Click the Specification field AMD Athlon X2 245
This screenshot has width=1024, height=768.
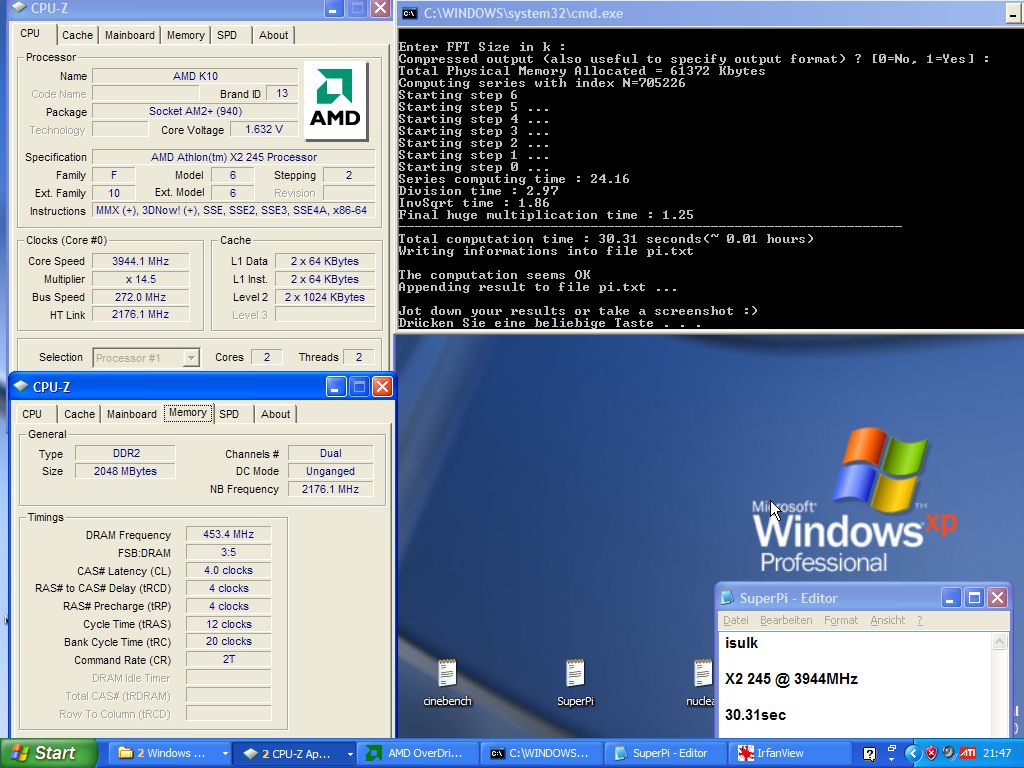pos(234,157)
